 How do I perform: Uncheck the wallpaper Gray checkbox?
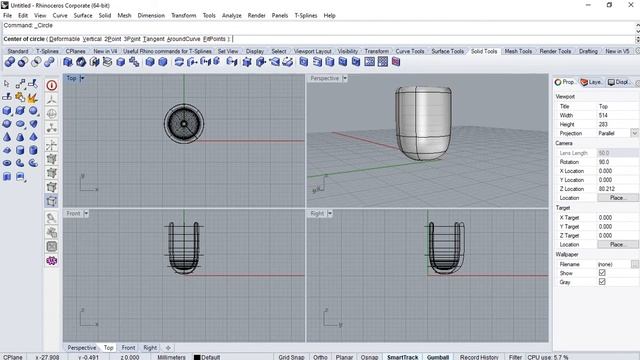click(602, 282)
